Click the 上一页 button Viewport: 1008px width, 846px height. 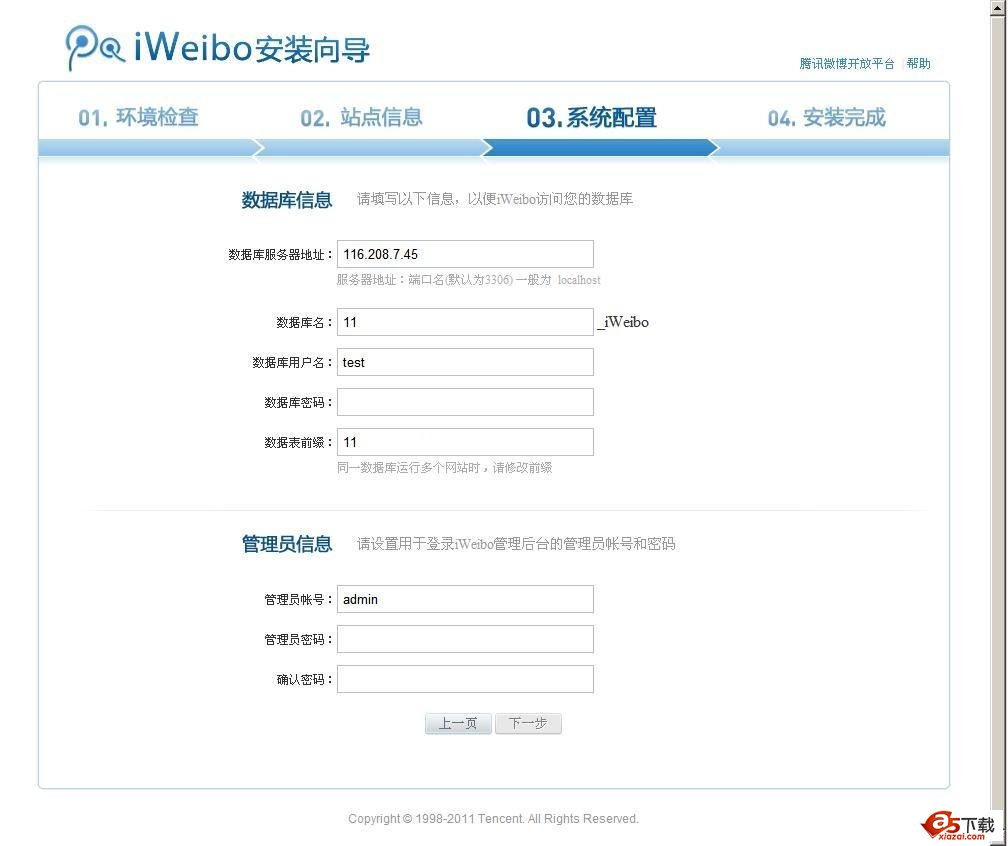[x=458, y=724]
